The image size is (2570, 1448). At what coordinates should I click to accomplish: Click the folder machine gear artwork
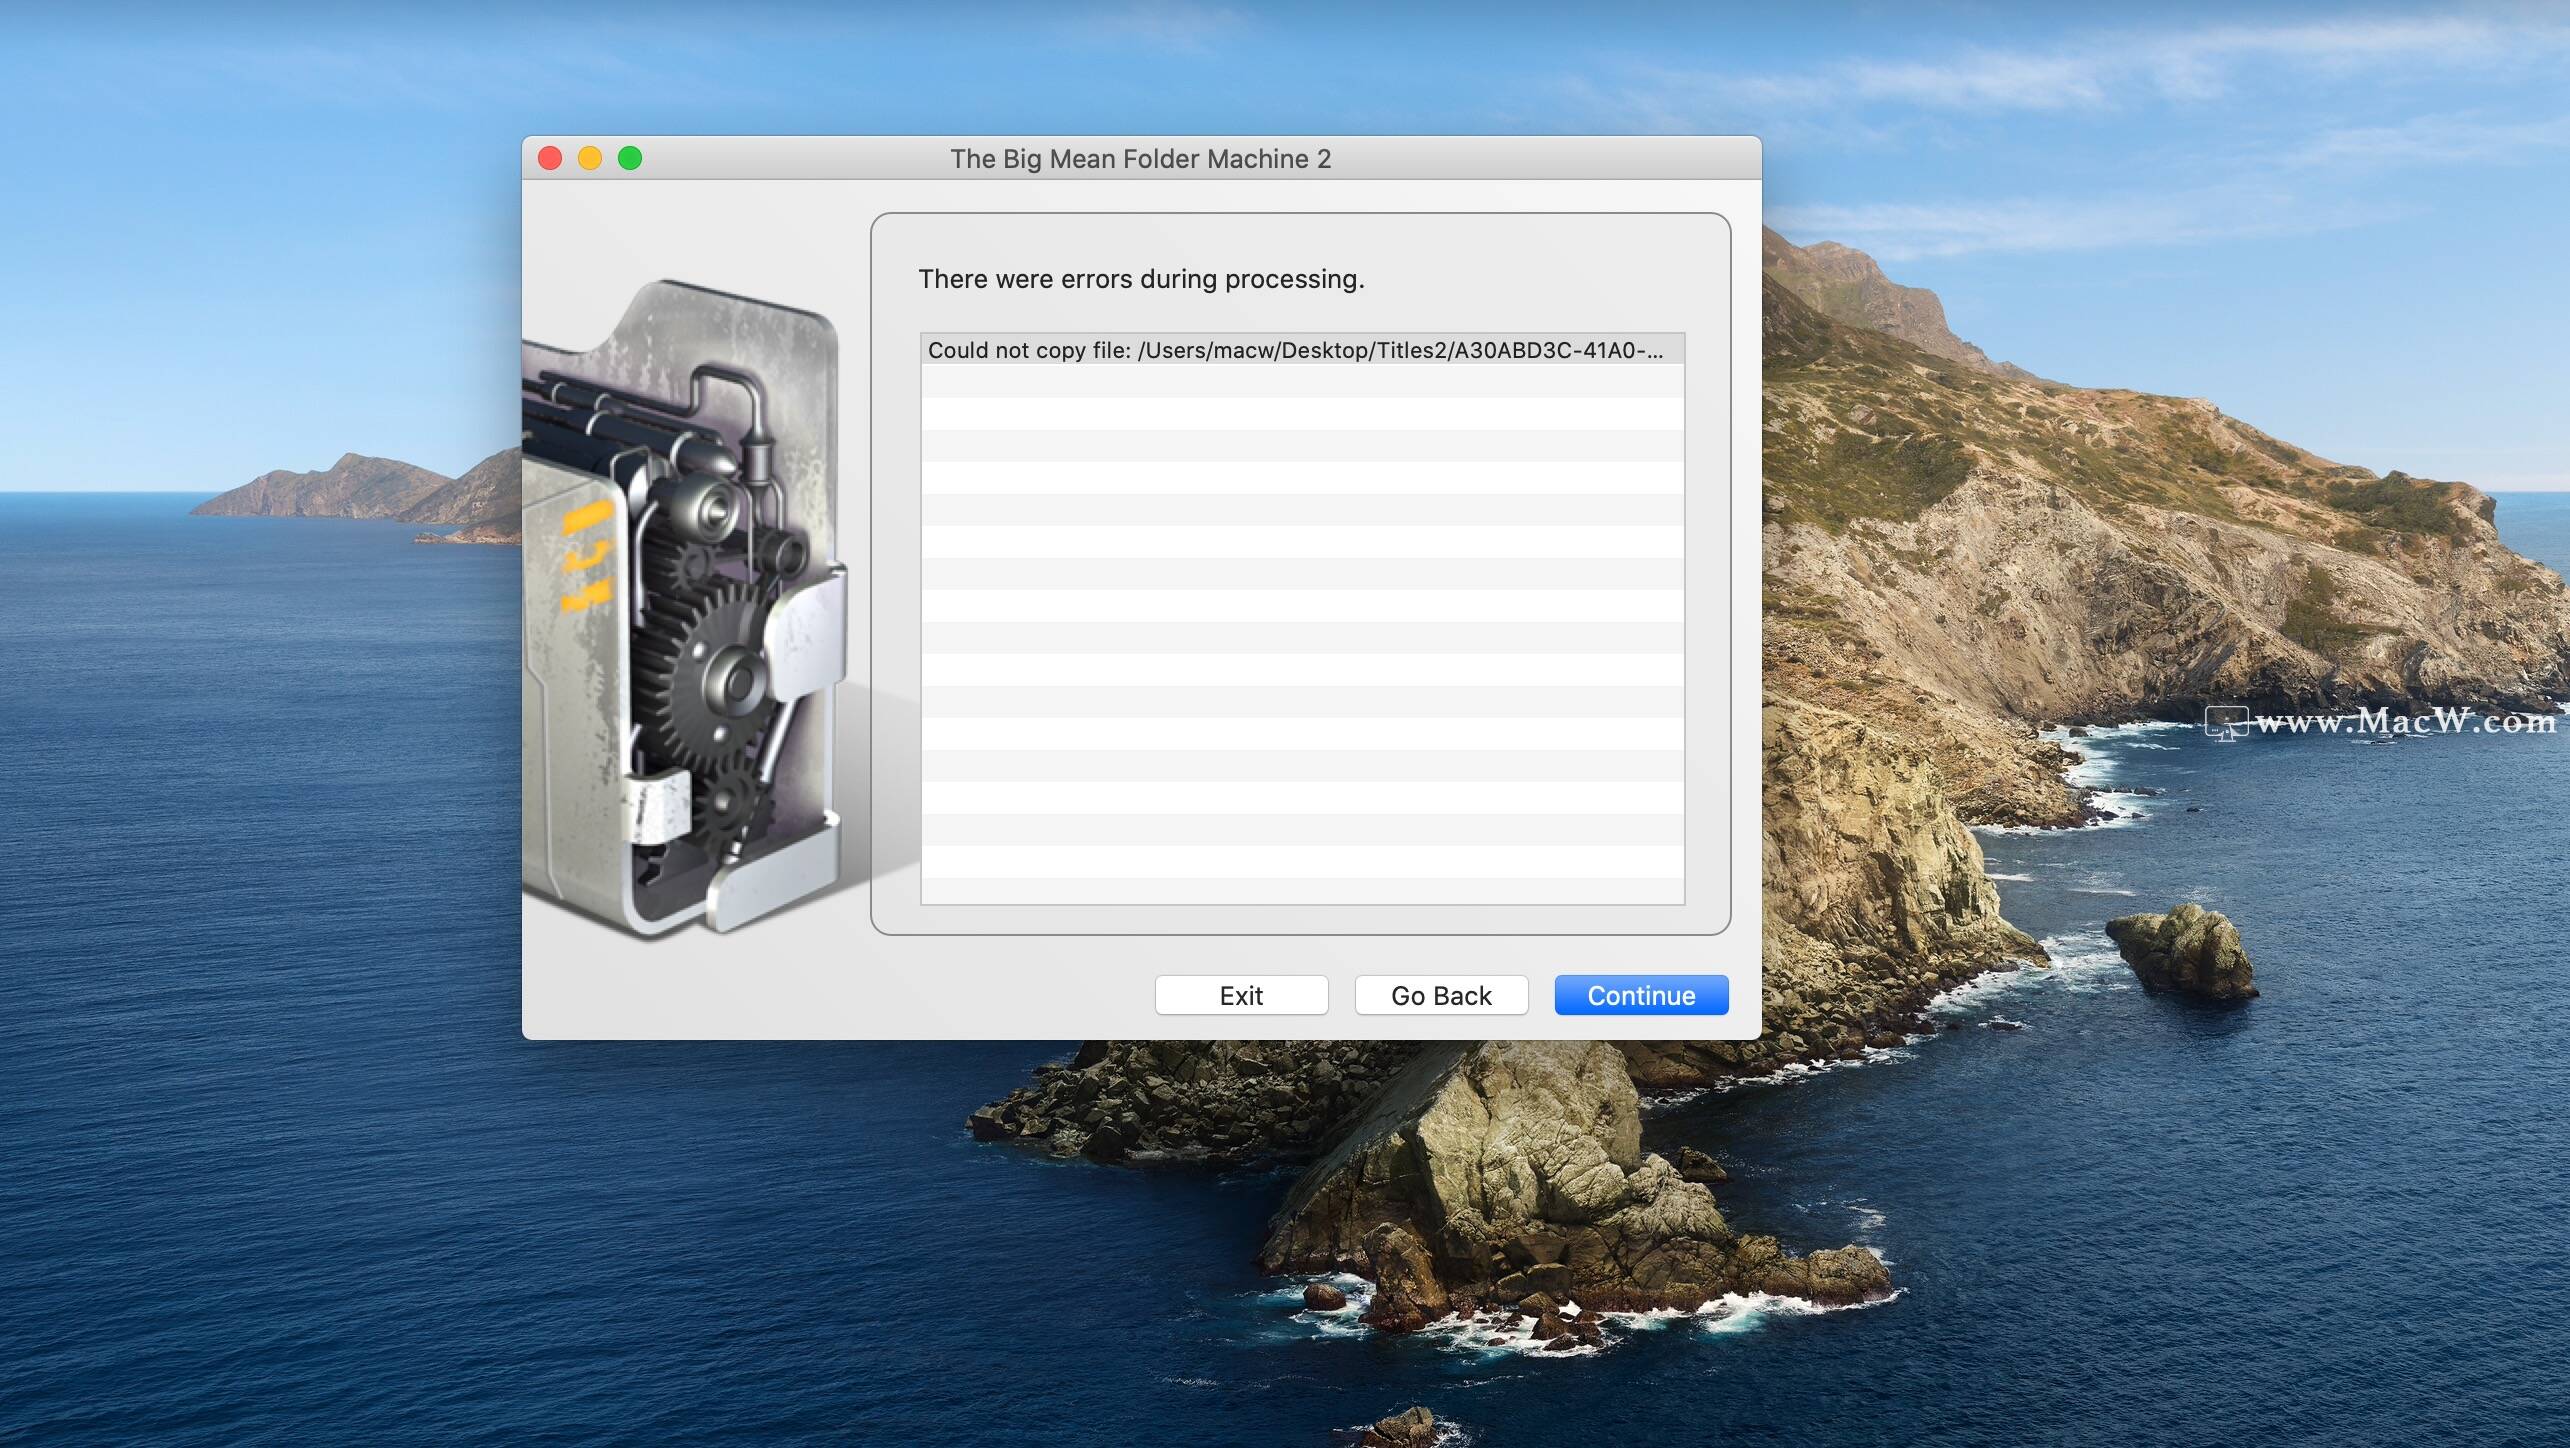(684, 610)
